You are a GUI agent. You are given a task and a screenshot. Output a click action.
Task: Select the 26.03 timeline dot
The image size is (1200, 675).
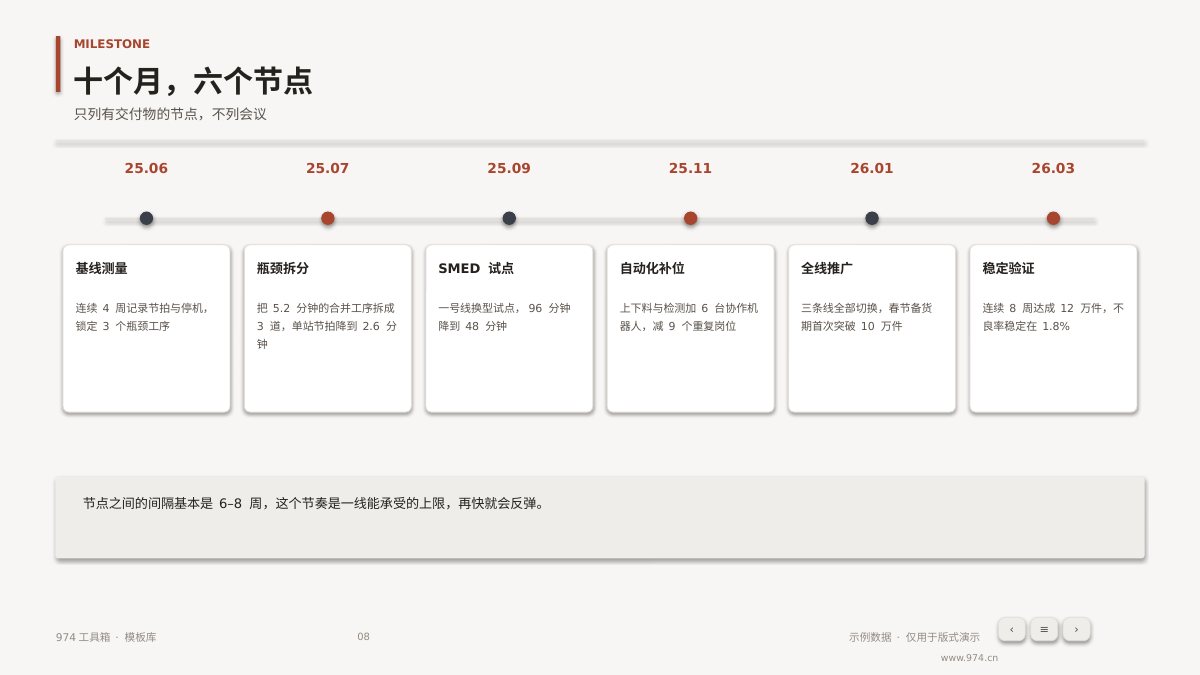pyautogui.click(x=1053, y=218)
